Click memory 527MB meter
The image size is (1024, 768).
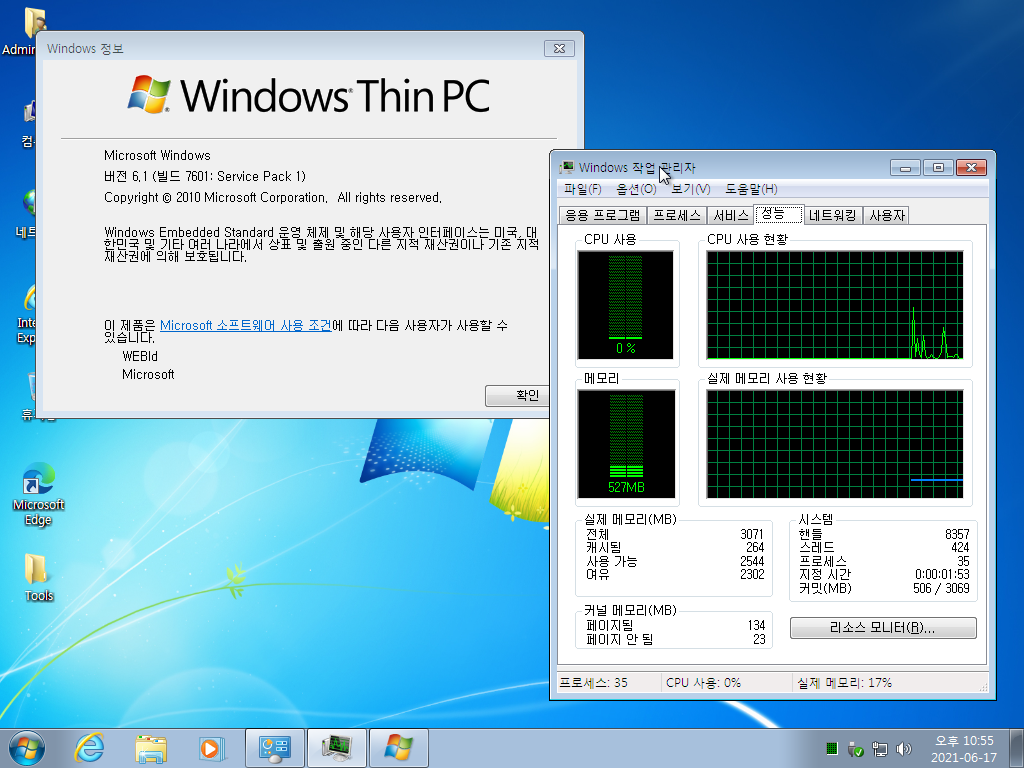626,444
